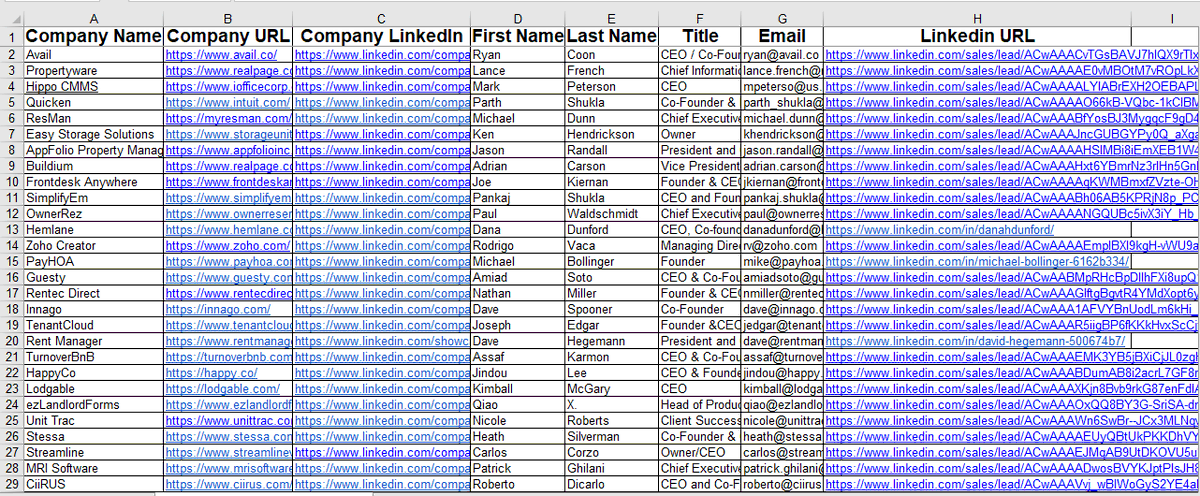Viewport: 1200px width, 496px height.
Task: Select the Vice President title cell
Action: point(698,166)
